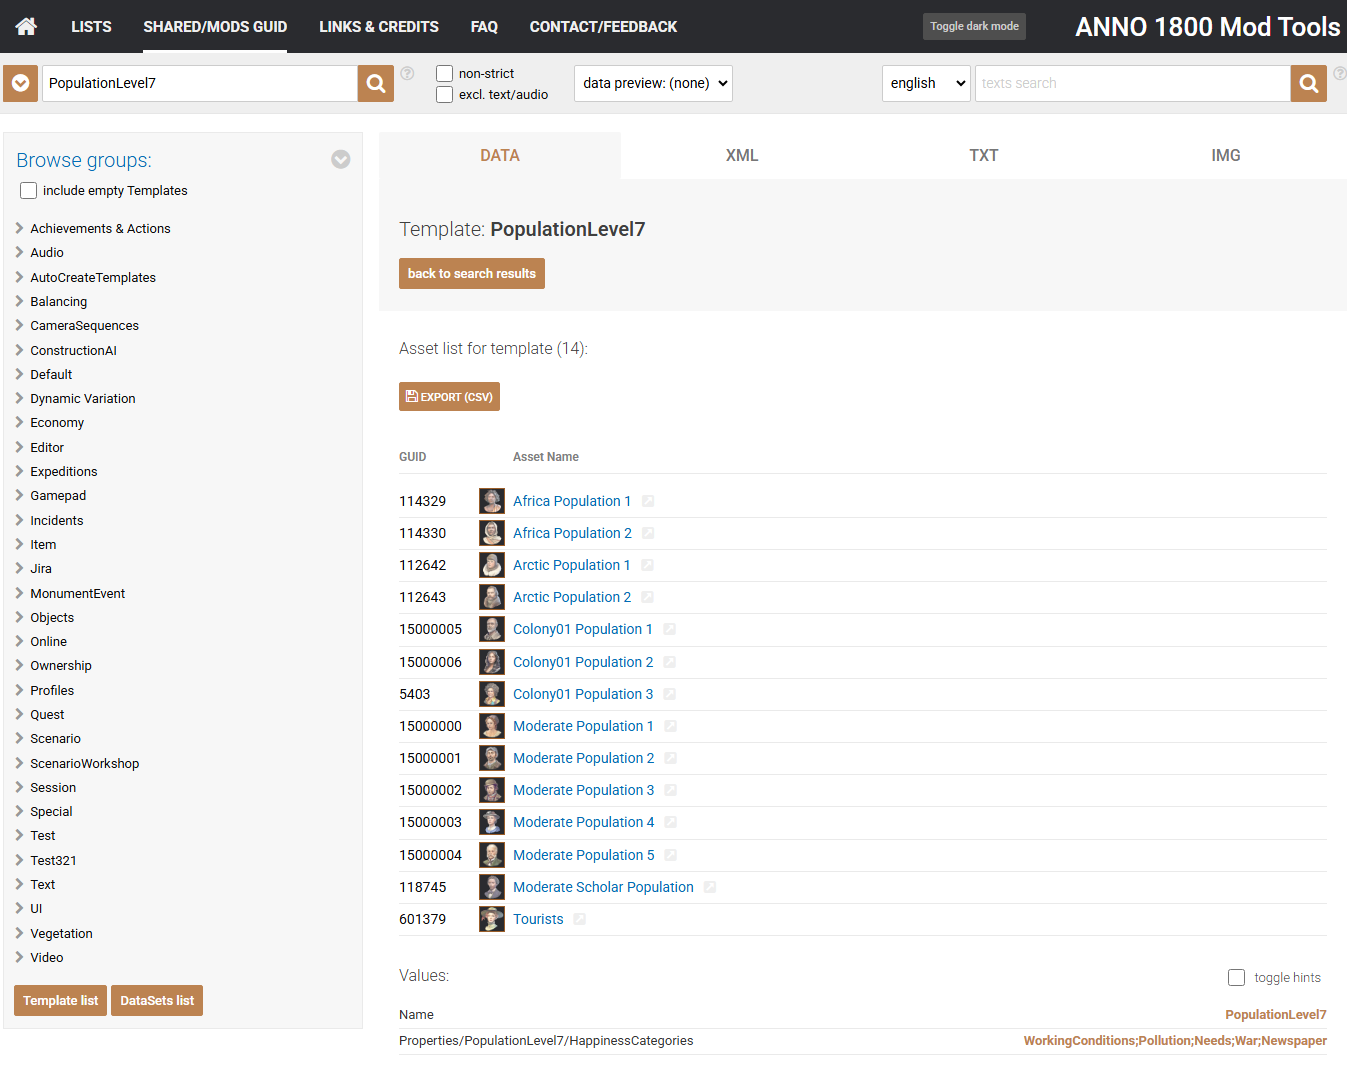Open the english language dropdown
Image resolution: width=1347 pixels, height=1086 pixels.
point(926,84)
